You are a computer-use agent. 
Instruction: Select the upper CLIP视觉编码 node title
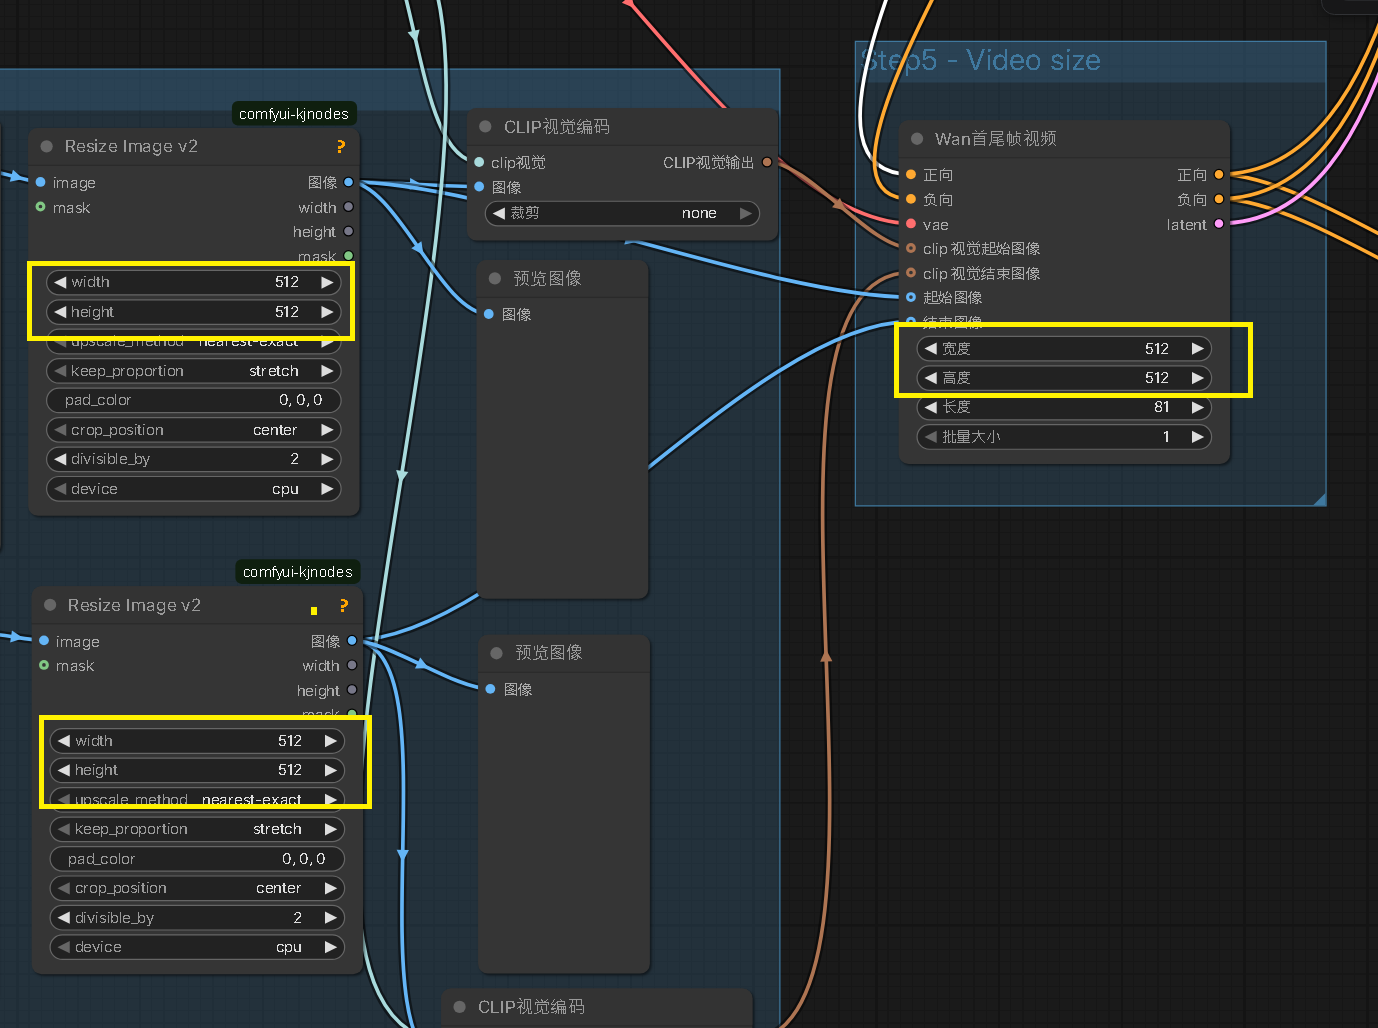556,127
